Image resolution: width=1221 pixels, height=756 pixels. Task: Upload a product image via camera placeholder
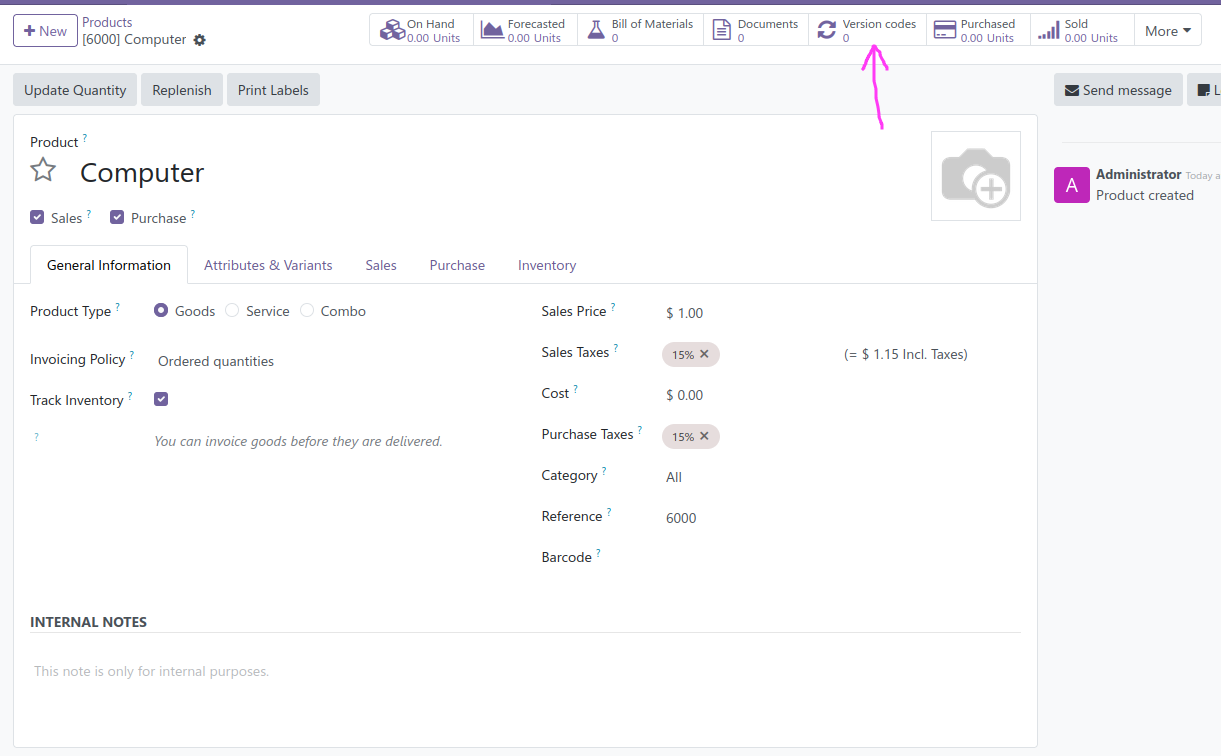(x=975, y=176)
